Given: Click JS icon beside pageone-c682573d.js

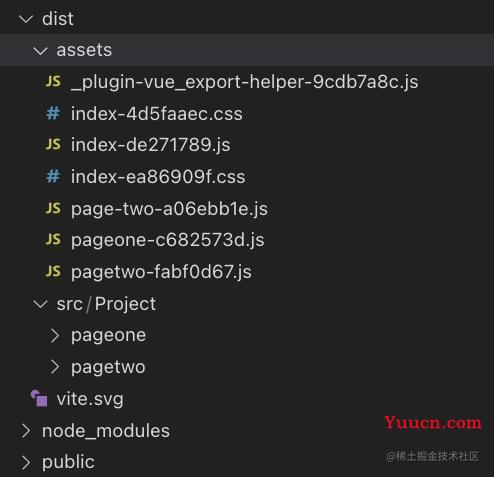Looking at the screenshot, I should point(53,240).
